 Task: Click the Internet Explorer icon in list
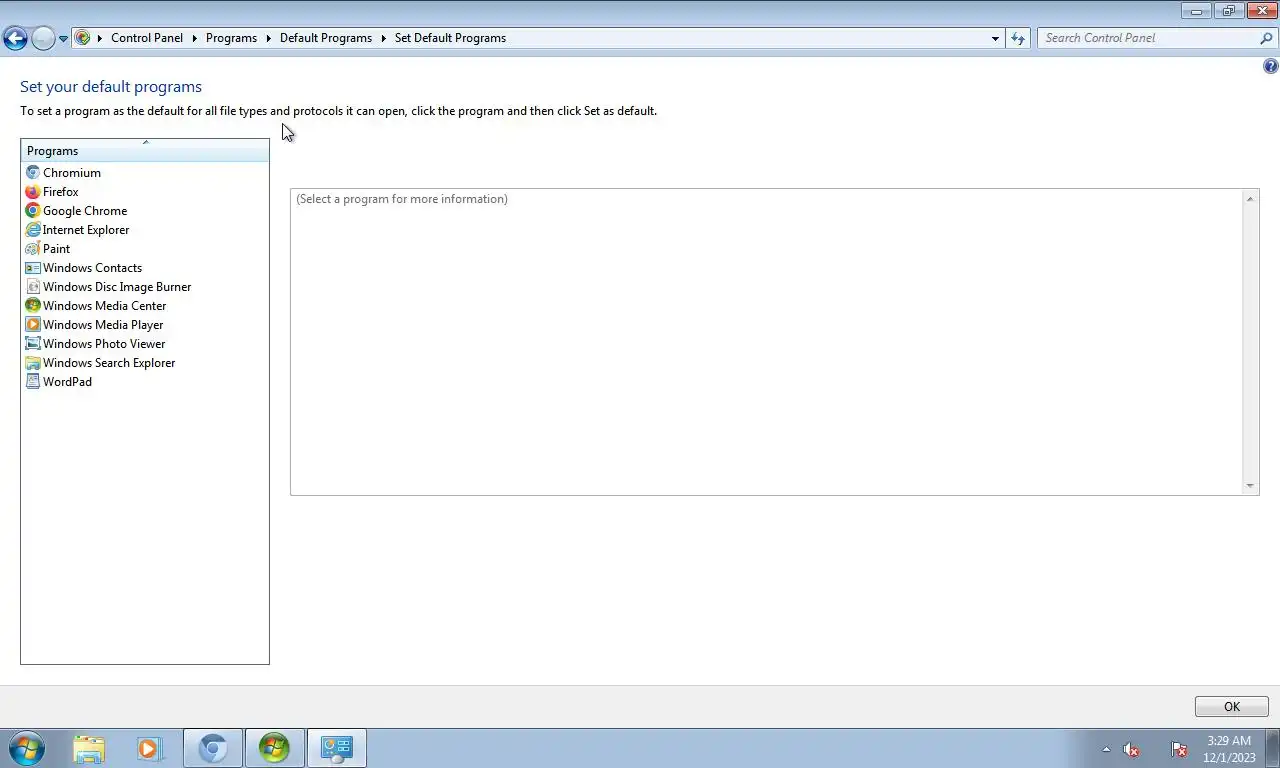tap(33, 230)
